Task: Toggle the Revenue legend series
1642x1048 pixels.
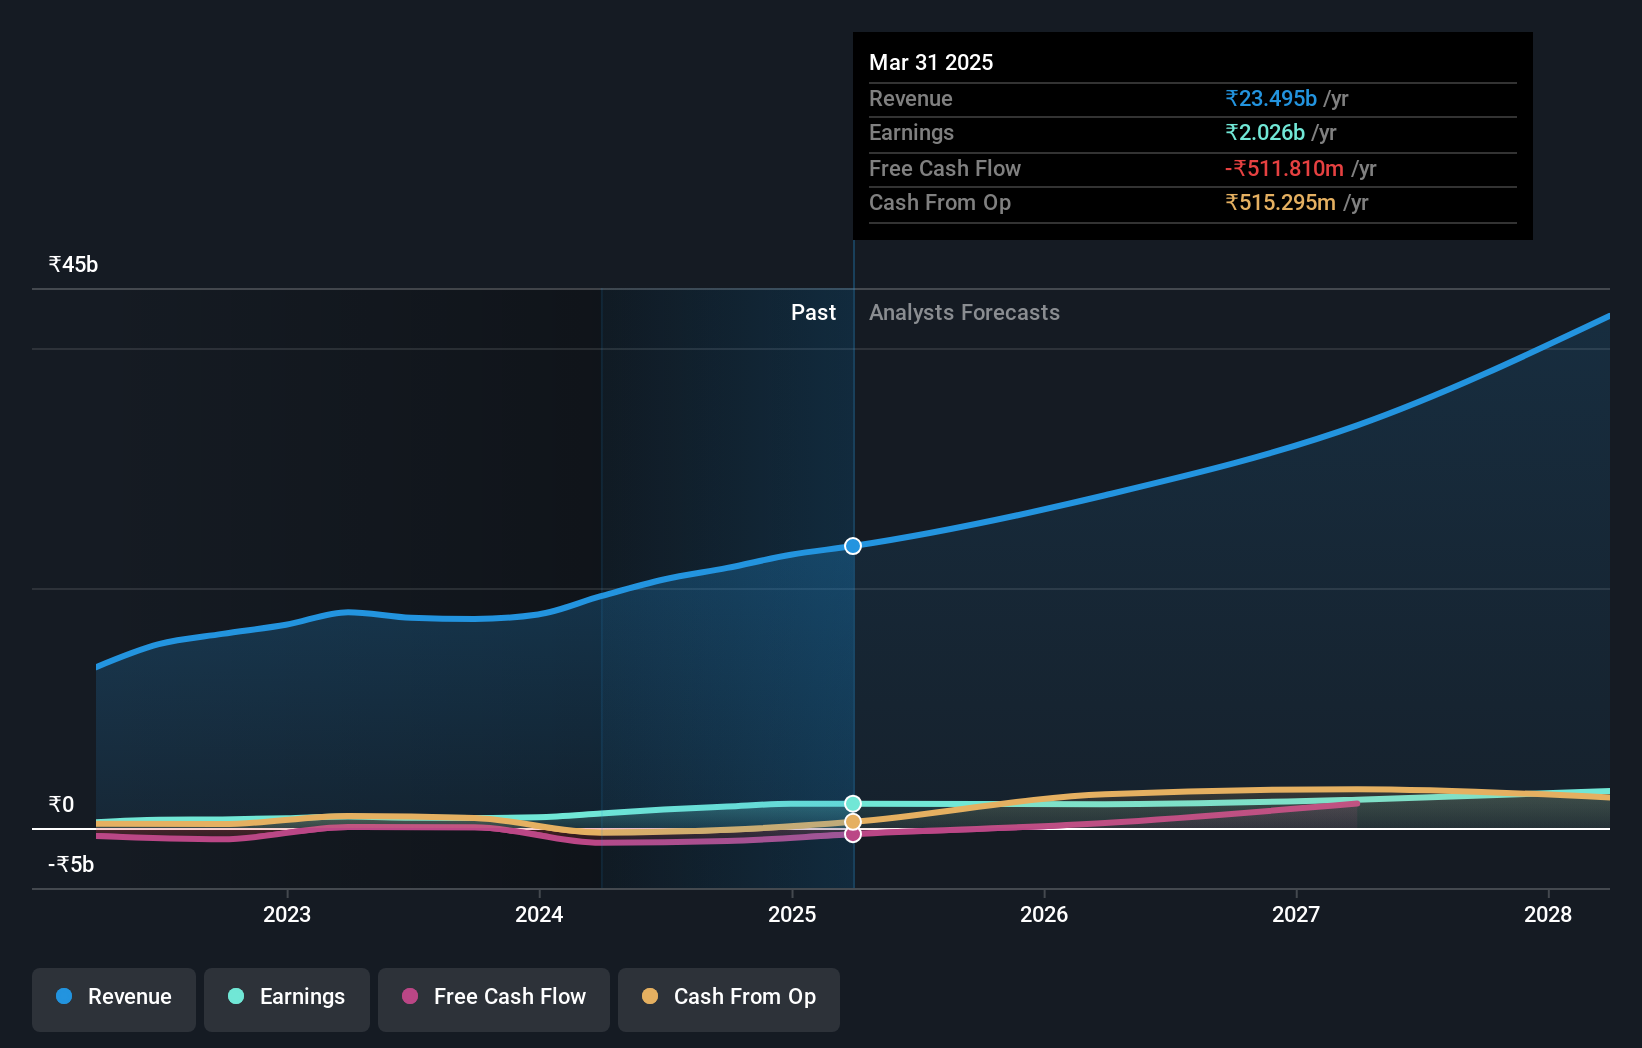Action: tap(114, 999)
